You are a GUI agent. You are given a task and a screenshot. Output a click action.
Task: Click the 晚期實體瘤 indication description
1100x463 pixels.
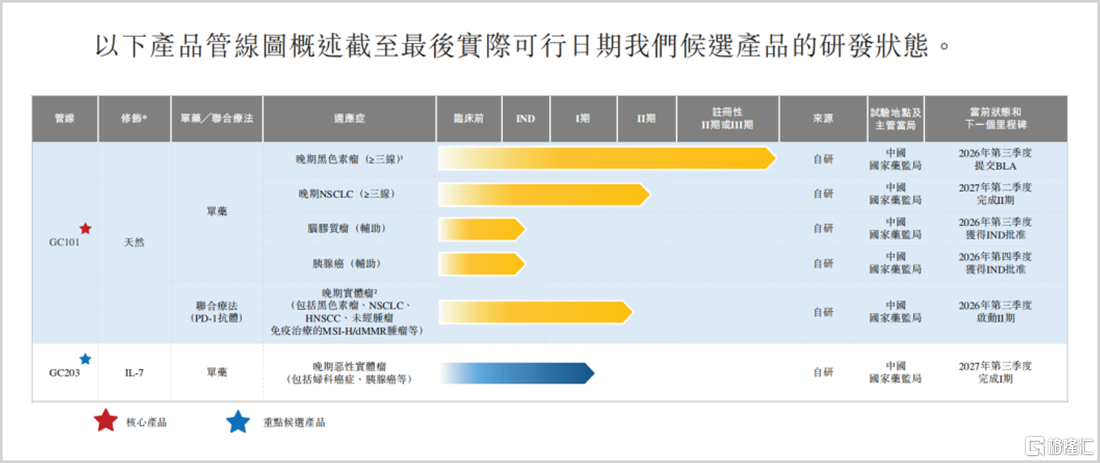point(349,311)
